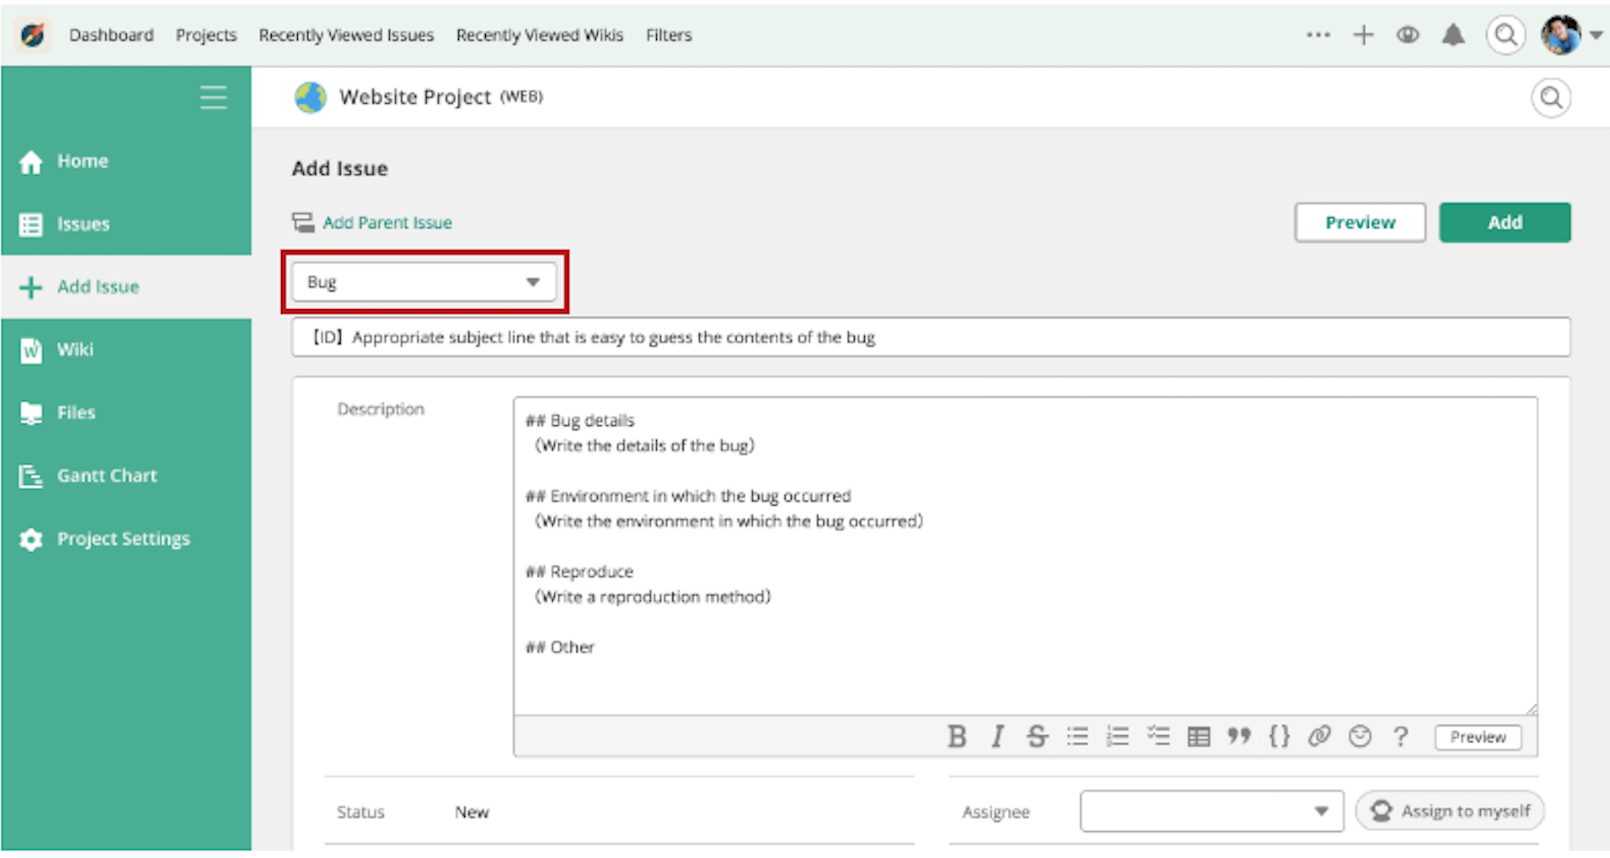Click the Add Parent Issue link

[387, 223]
